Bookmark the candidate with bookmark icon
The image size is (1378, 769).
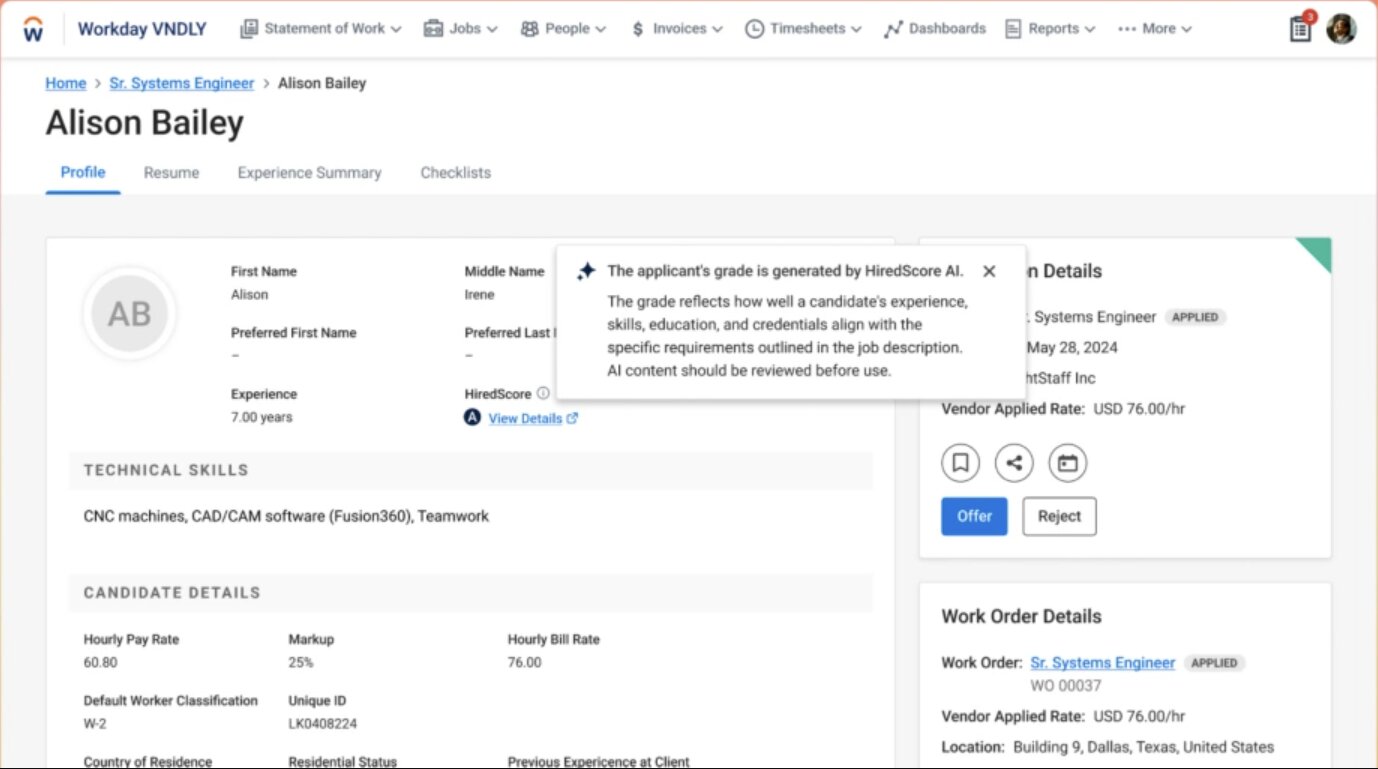[960, 463]
